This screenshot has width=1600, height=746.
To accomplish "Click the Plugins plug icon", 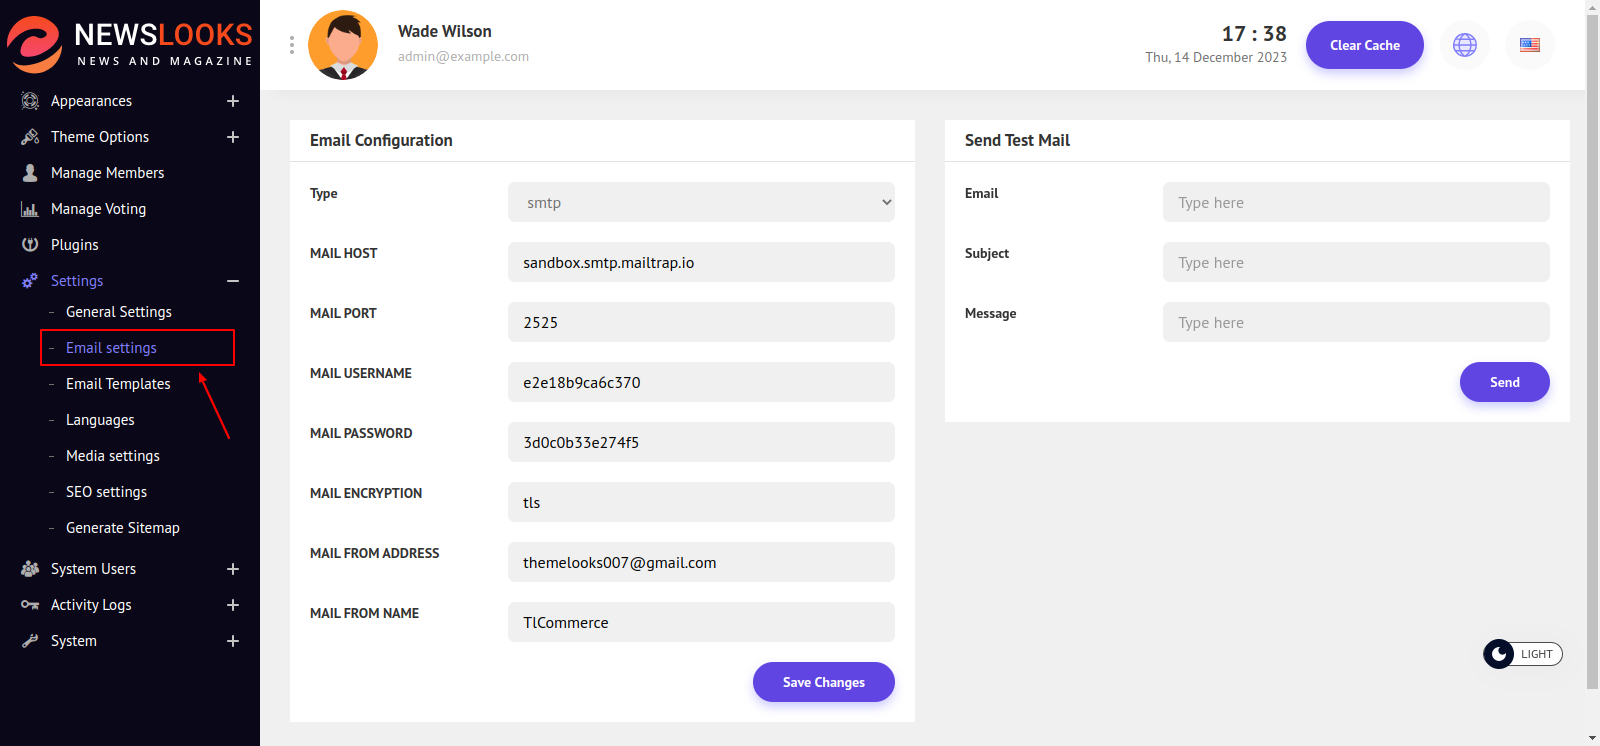I will point(30,245).
